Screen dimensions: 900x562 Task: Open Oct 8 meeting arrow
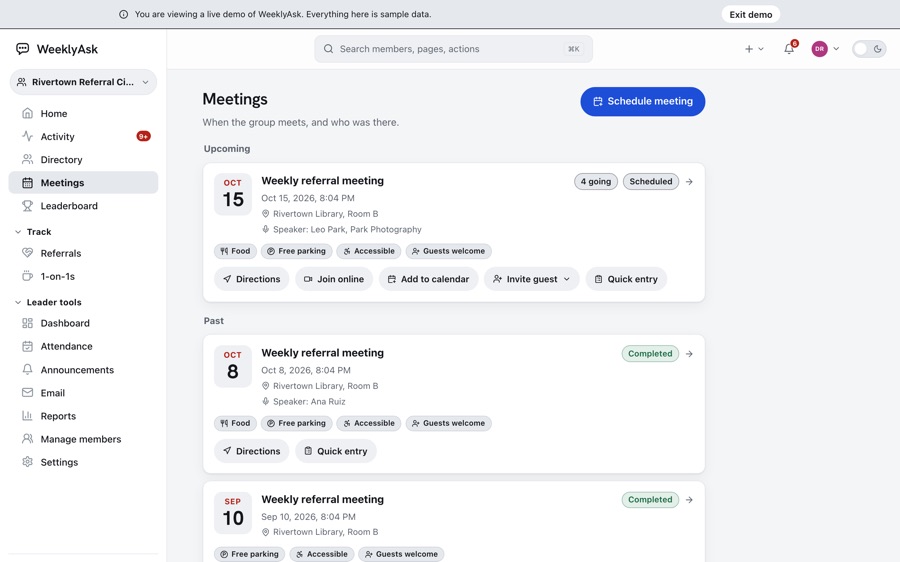689,354
